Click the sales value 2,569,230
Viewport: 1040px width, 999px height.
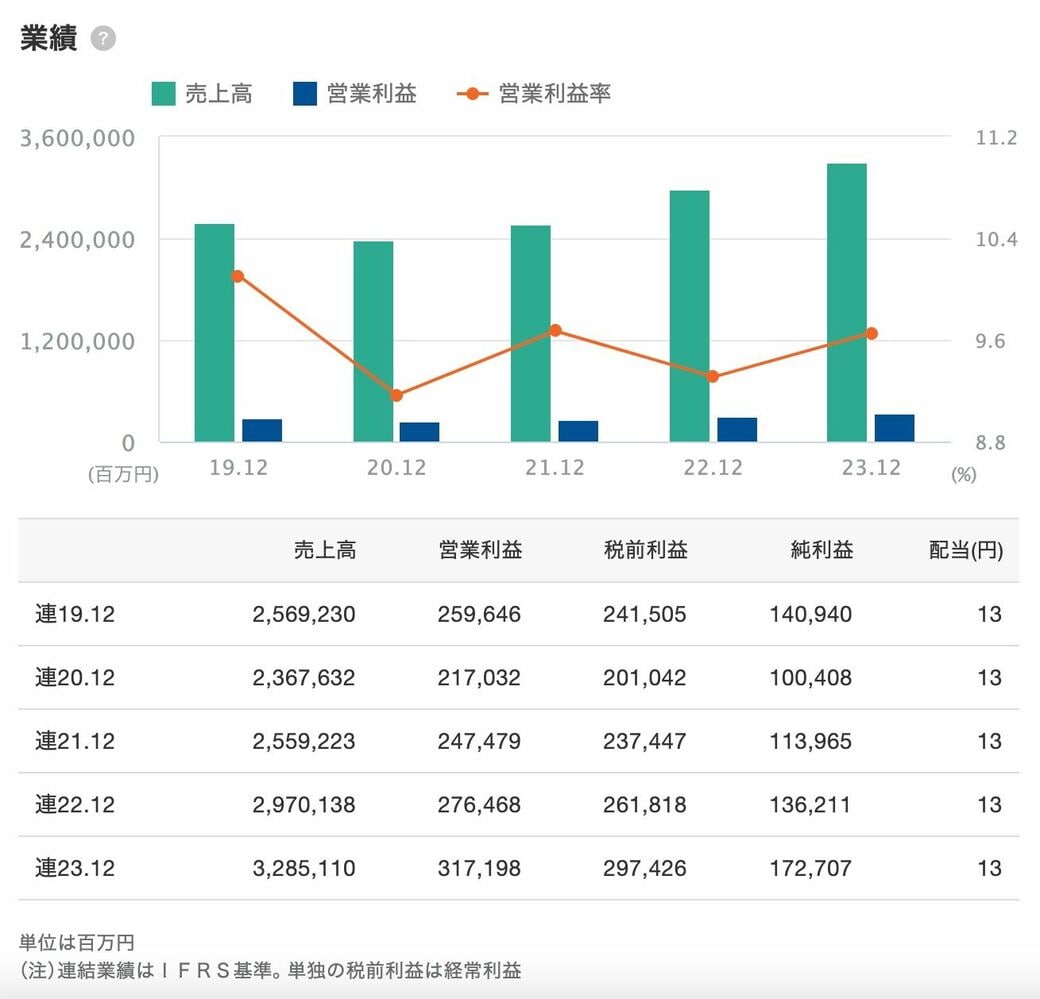click(x=304, y=614)
